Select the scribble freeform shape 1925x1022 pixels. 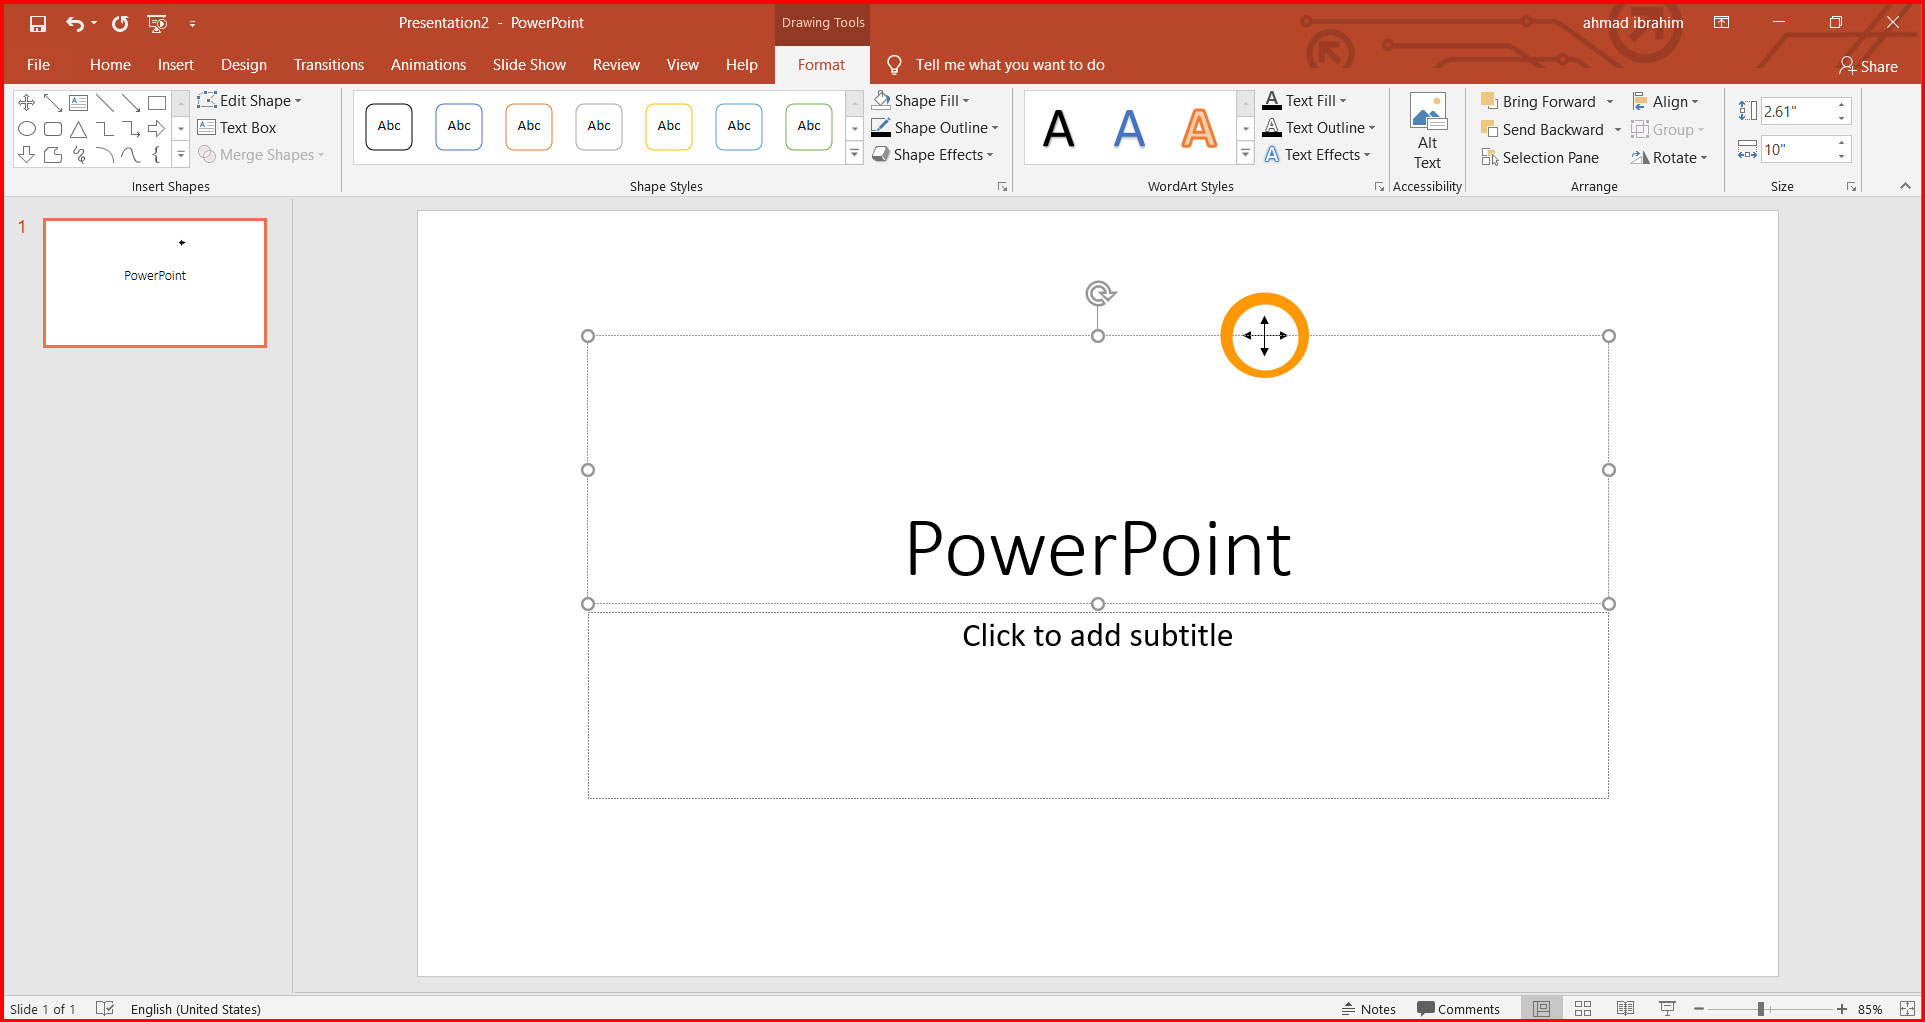79,155
